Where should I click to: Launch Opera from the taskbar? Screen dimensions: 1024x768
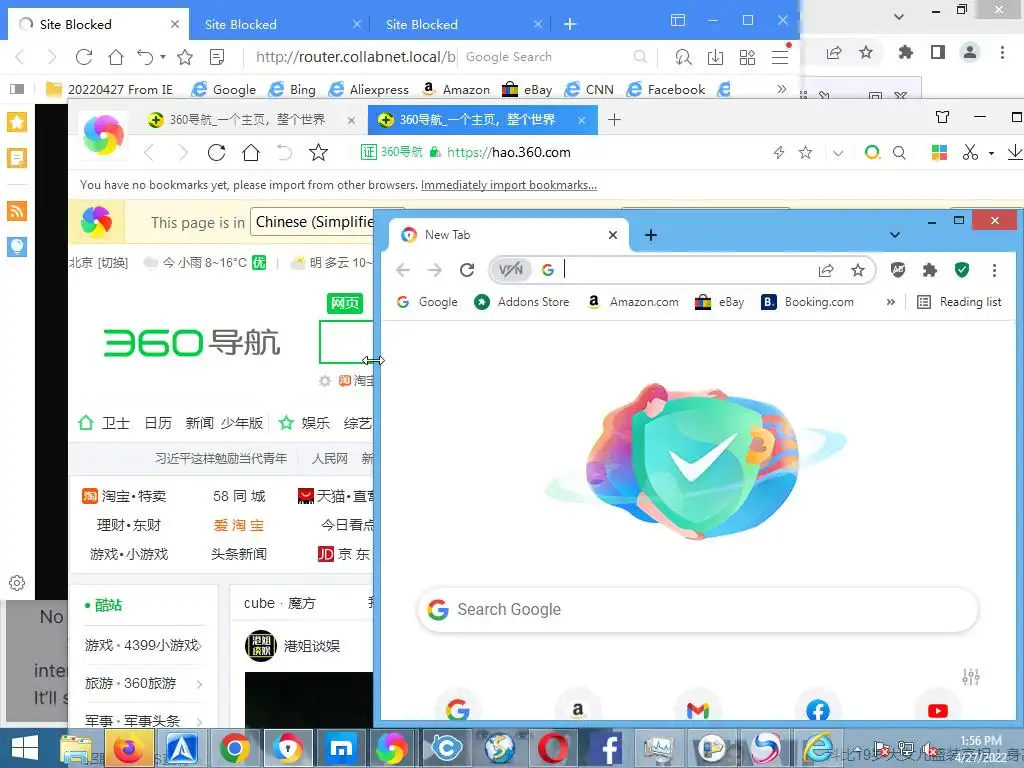[552, 748]
